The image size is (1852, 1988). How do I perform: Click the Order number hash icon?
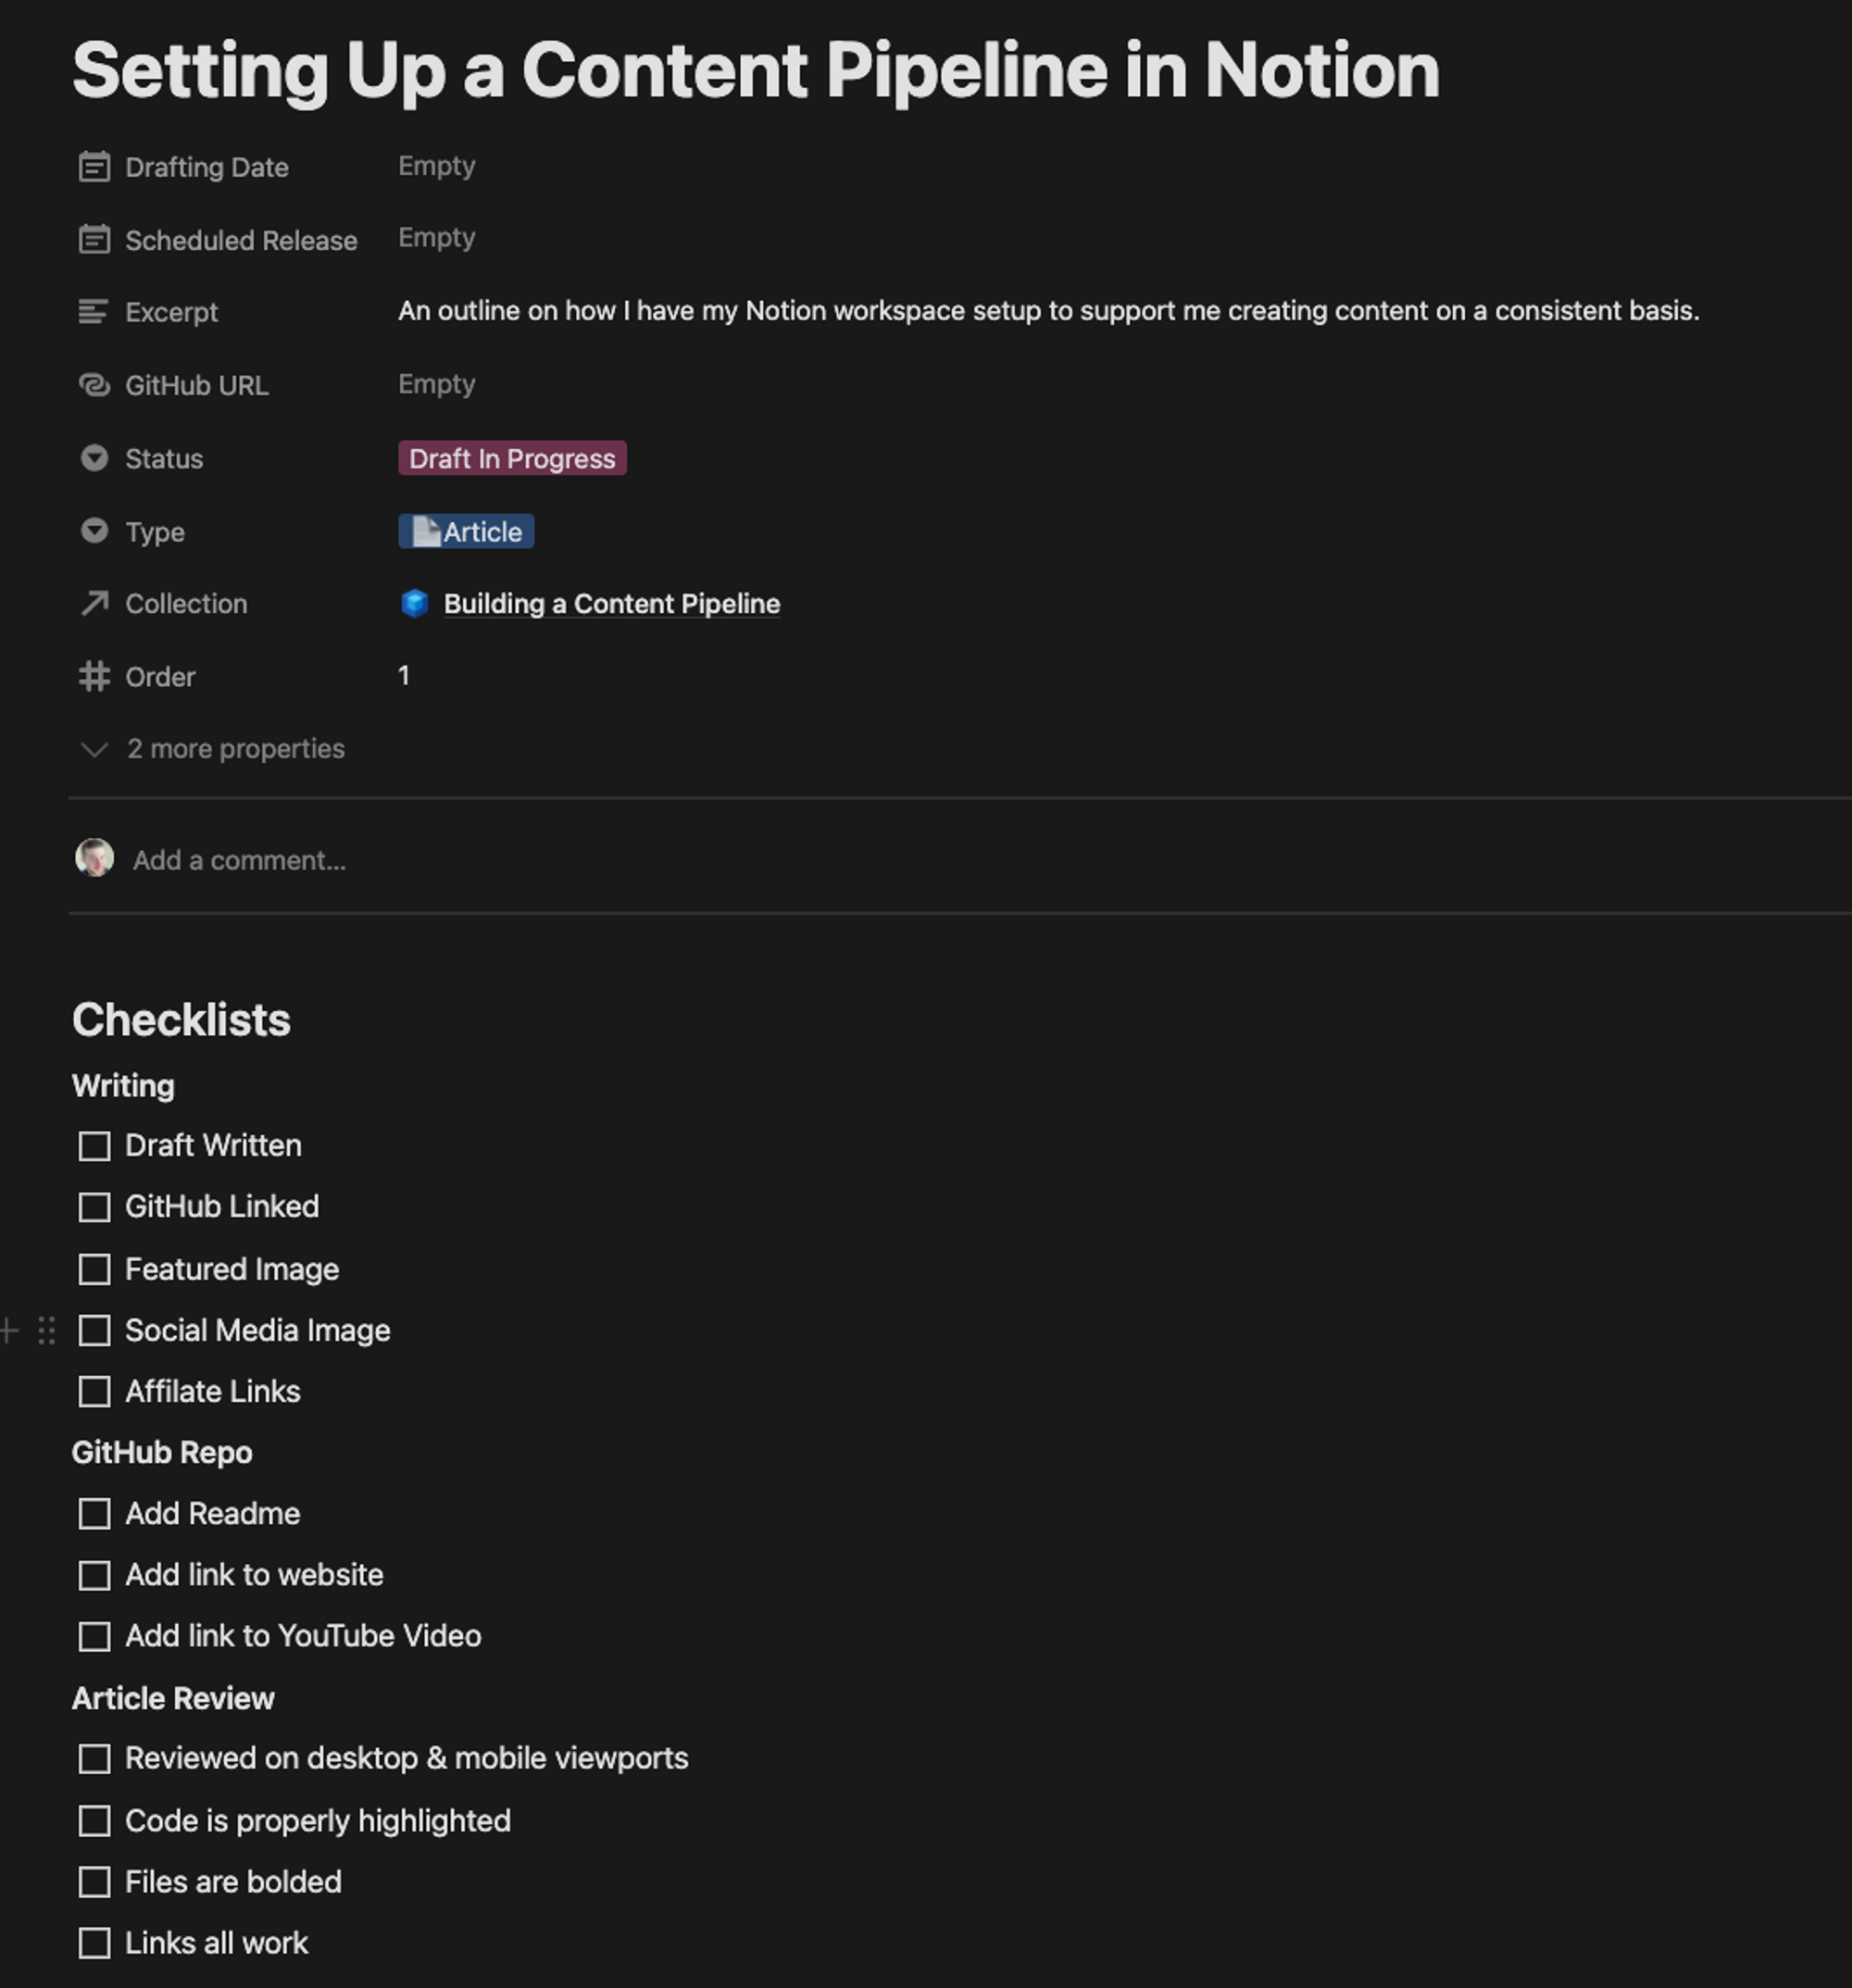tap(94, 677)
